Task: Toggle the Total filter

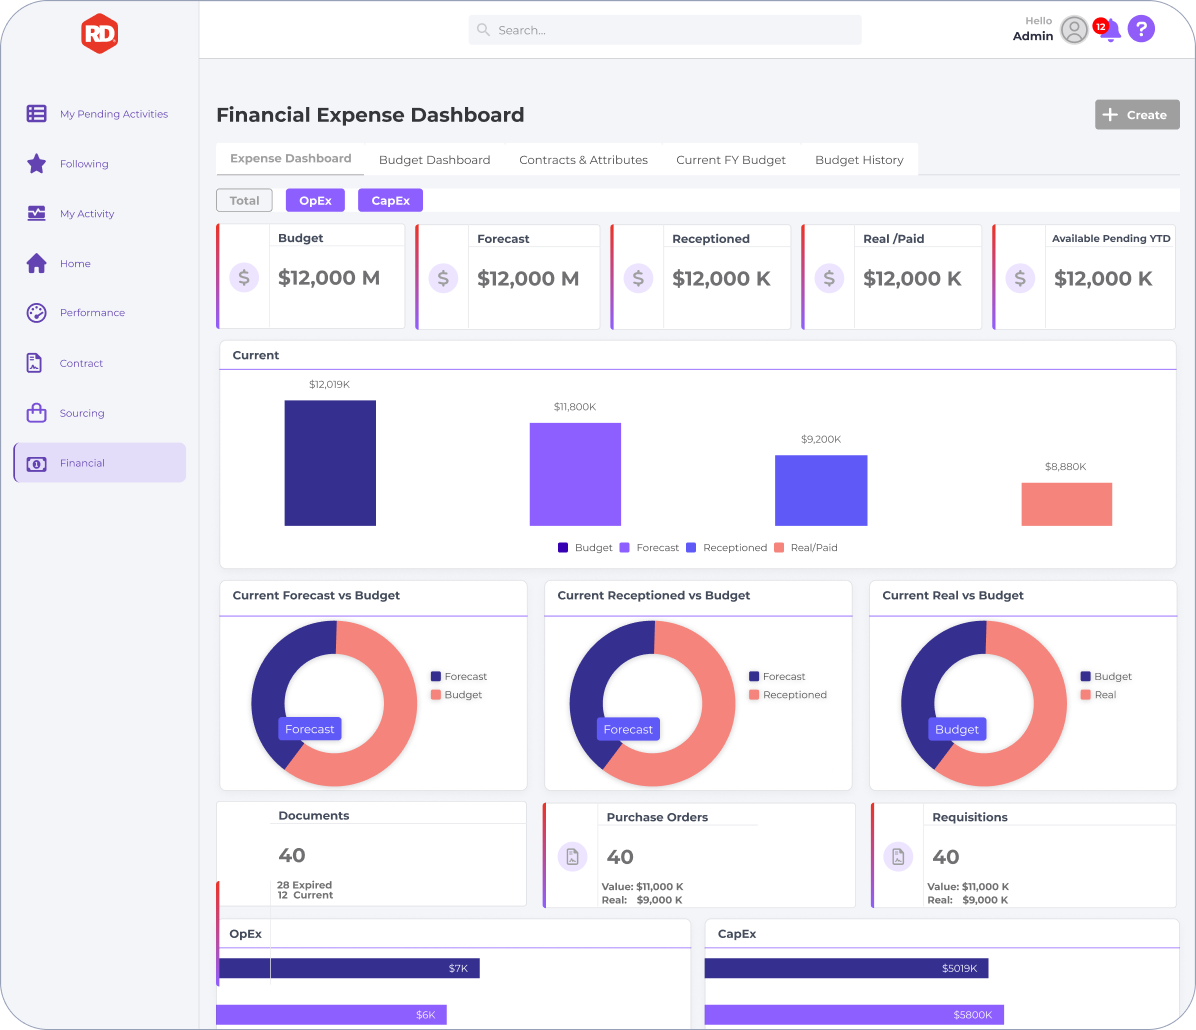Action: [x=244, y=201]
